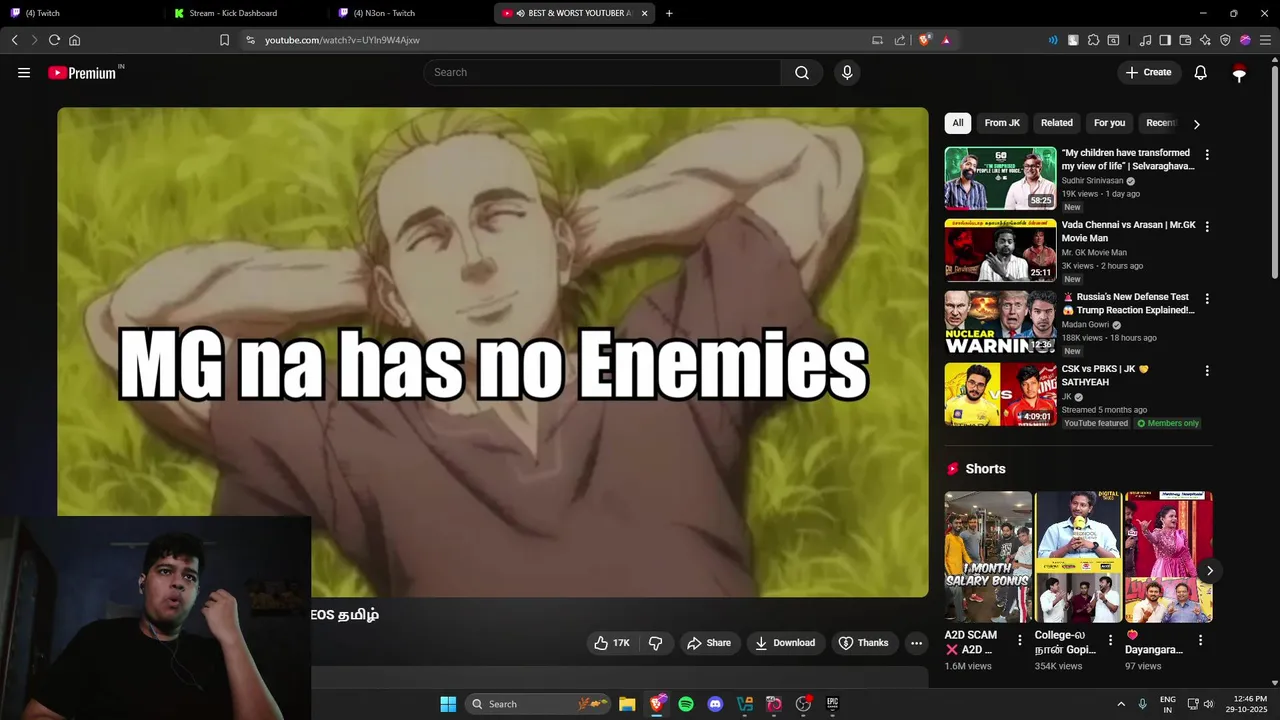
Task: Bookmark this page icon in address bar
Action: pos(224,40)
